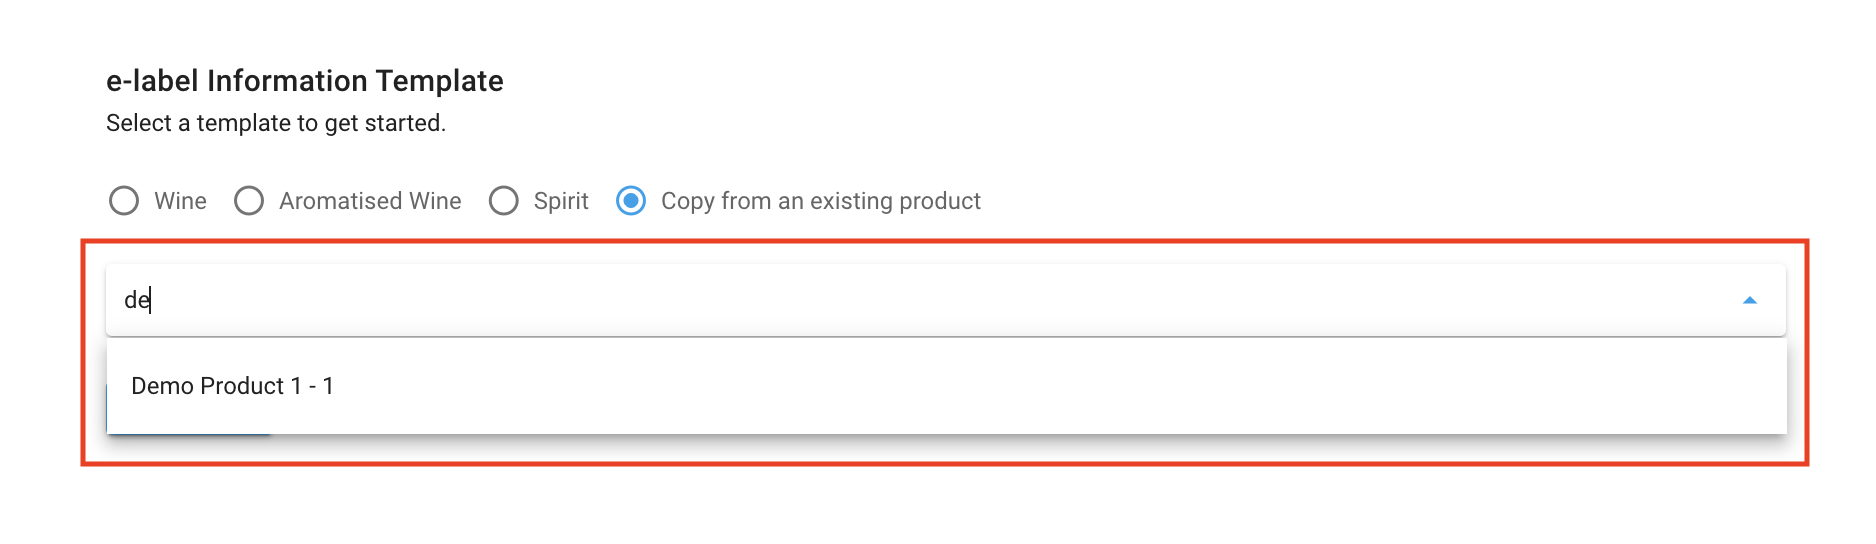The image size is (1876, 544).
Task: Select the Copy from existing product radio
Action: 631,201
